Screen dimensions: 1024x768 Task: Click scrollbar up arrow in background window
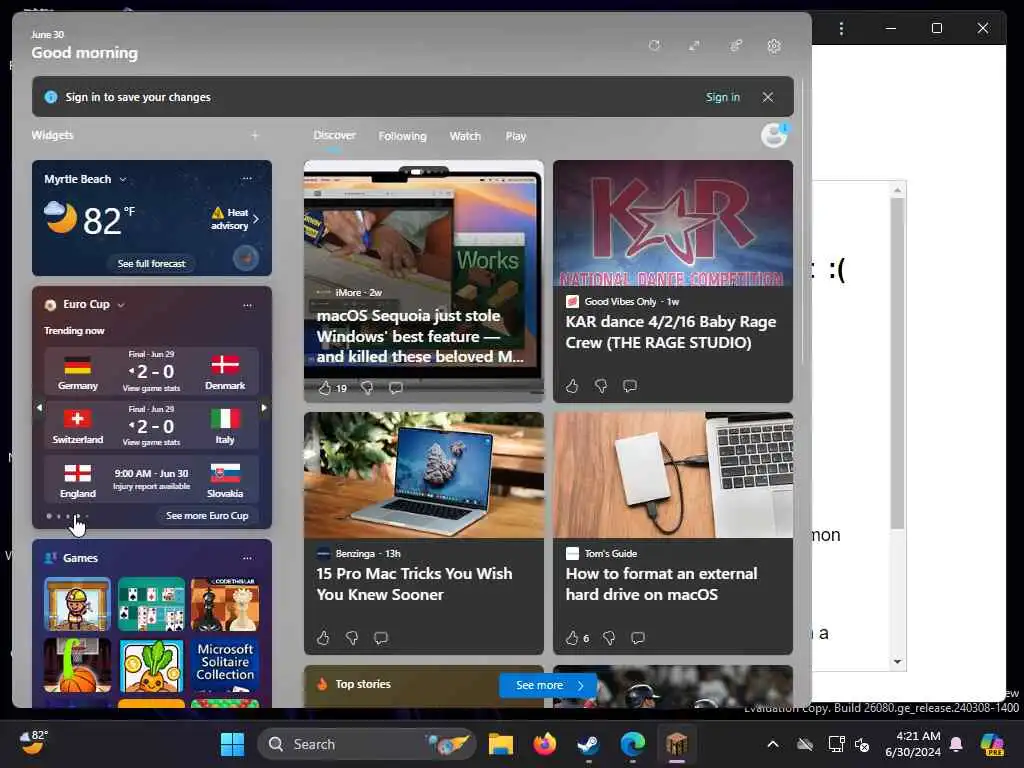[897, 190]
